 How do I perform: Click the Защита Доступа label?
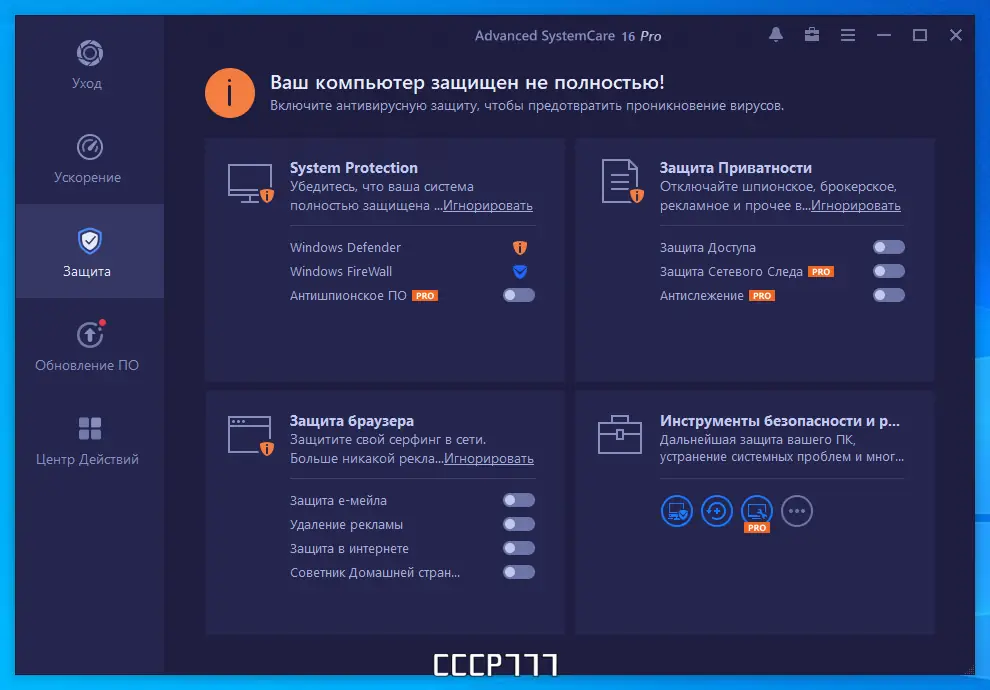708,247
